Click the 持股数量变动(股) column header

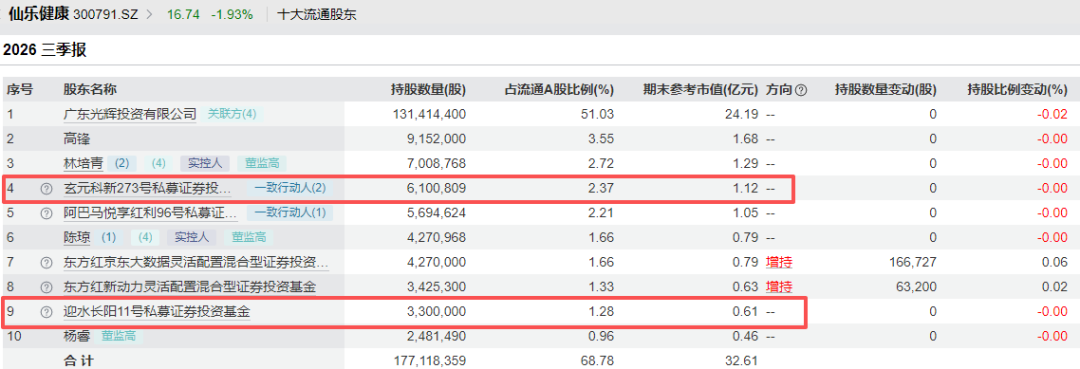click(x=886, y=89)
